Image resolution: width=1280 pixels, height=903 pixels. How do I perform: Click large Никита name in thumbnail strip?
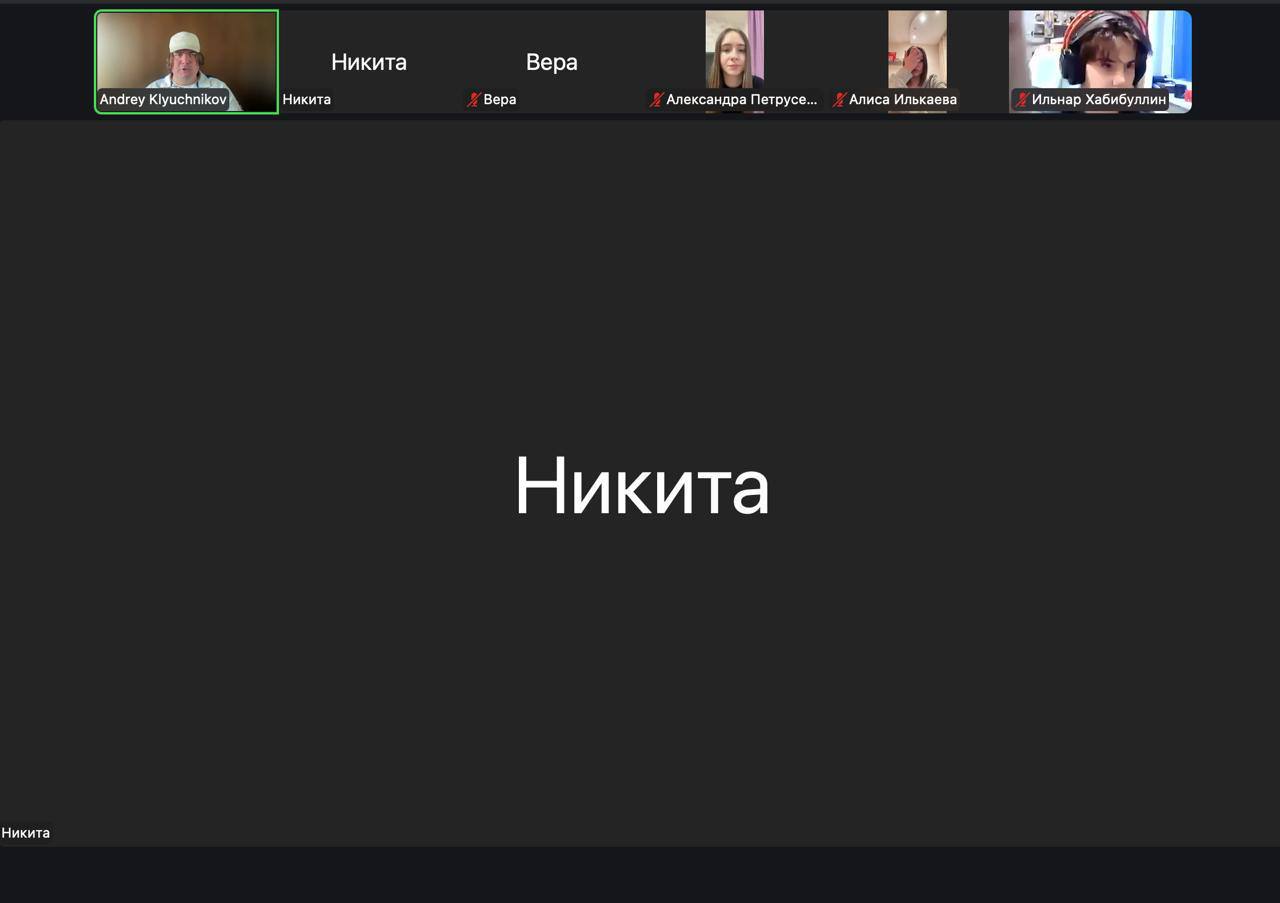369,62
